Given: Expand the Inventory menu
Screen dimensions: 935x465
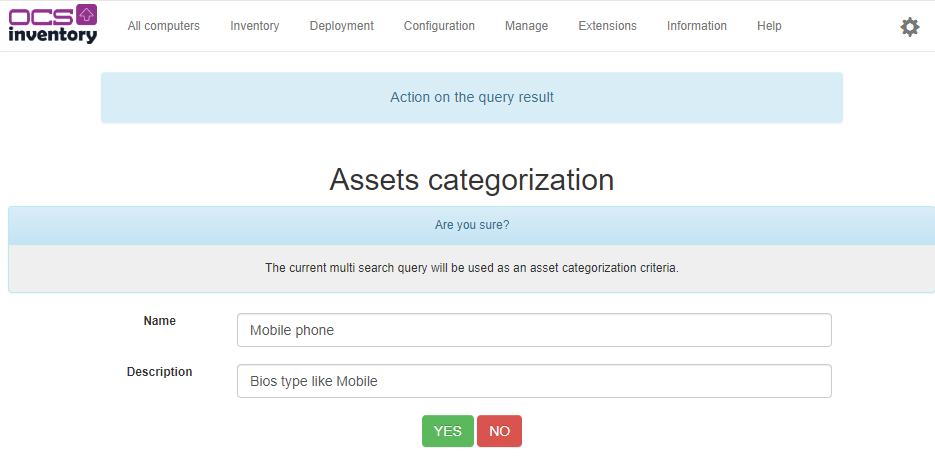Looking at the screenshot, I should pos(254,26).
